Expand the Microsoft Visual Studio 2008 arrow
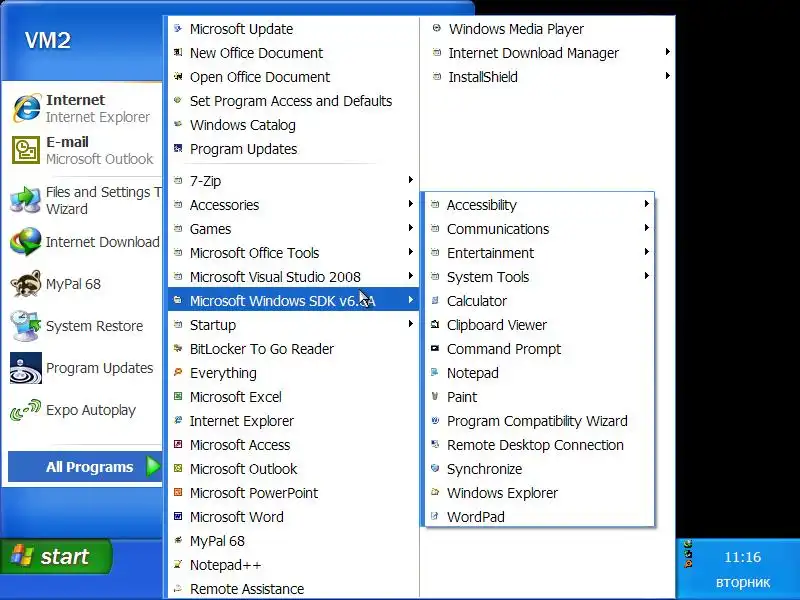This screenshot has width=800, height=600. (411, 276)
